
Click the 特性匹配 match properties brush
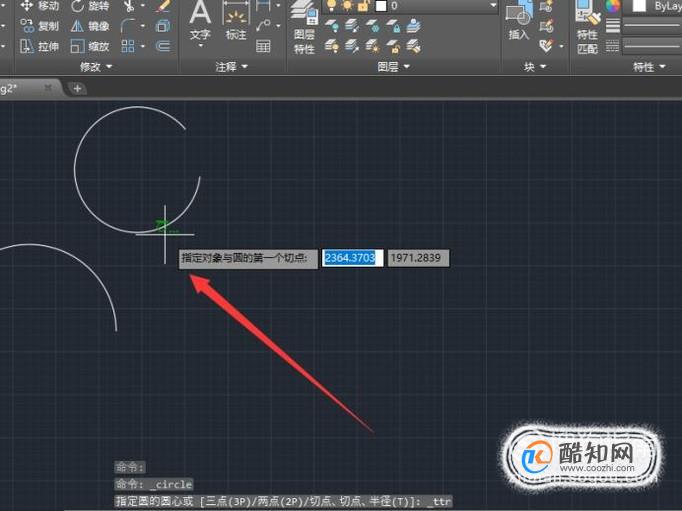click(x=587, y=27)
